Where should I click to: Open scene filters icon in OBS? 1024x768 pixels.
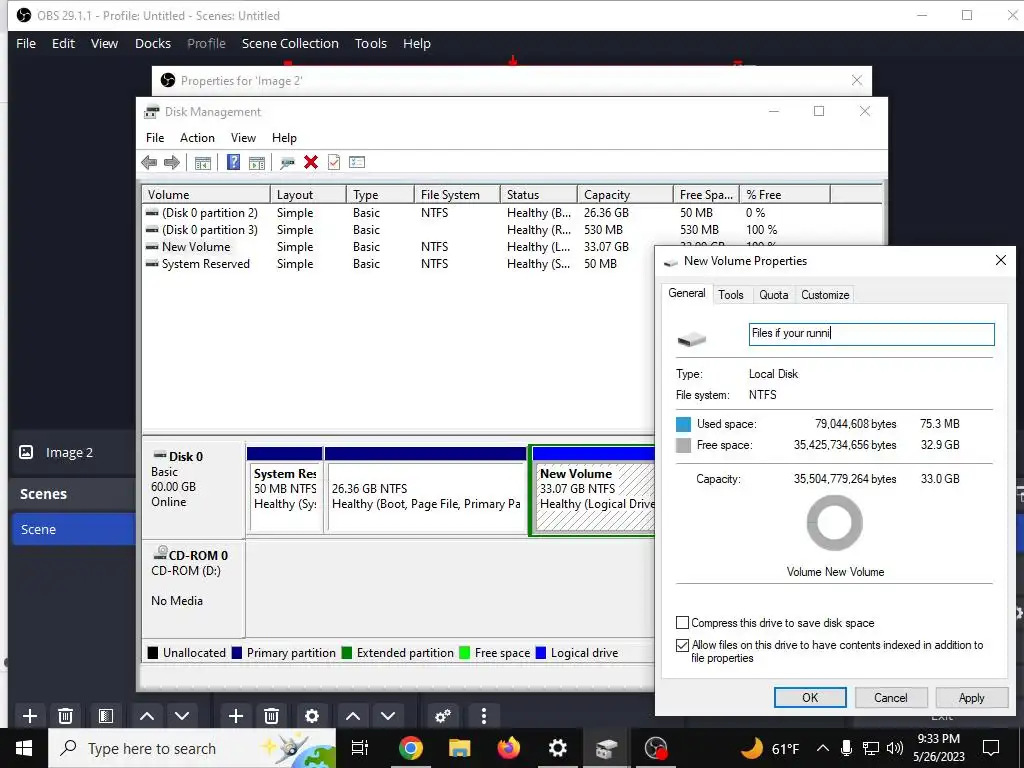pyautogui.click(x=105, y=716)
